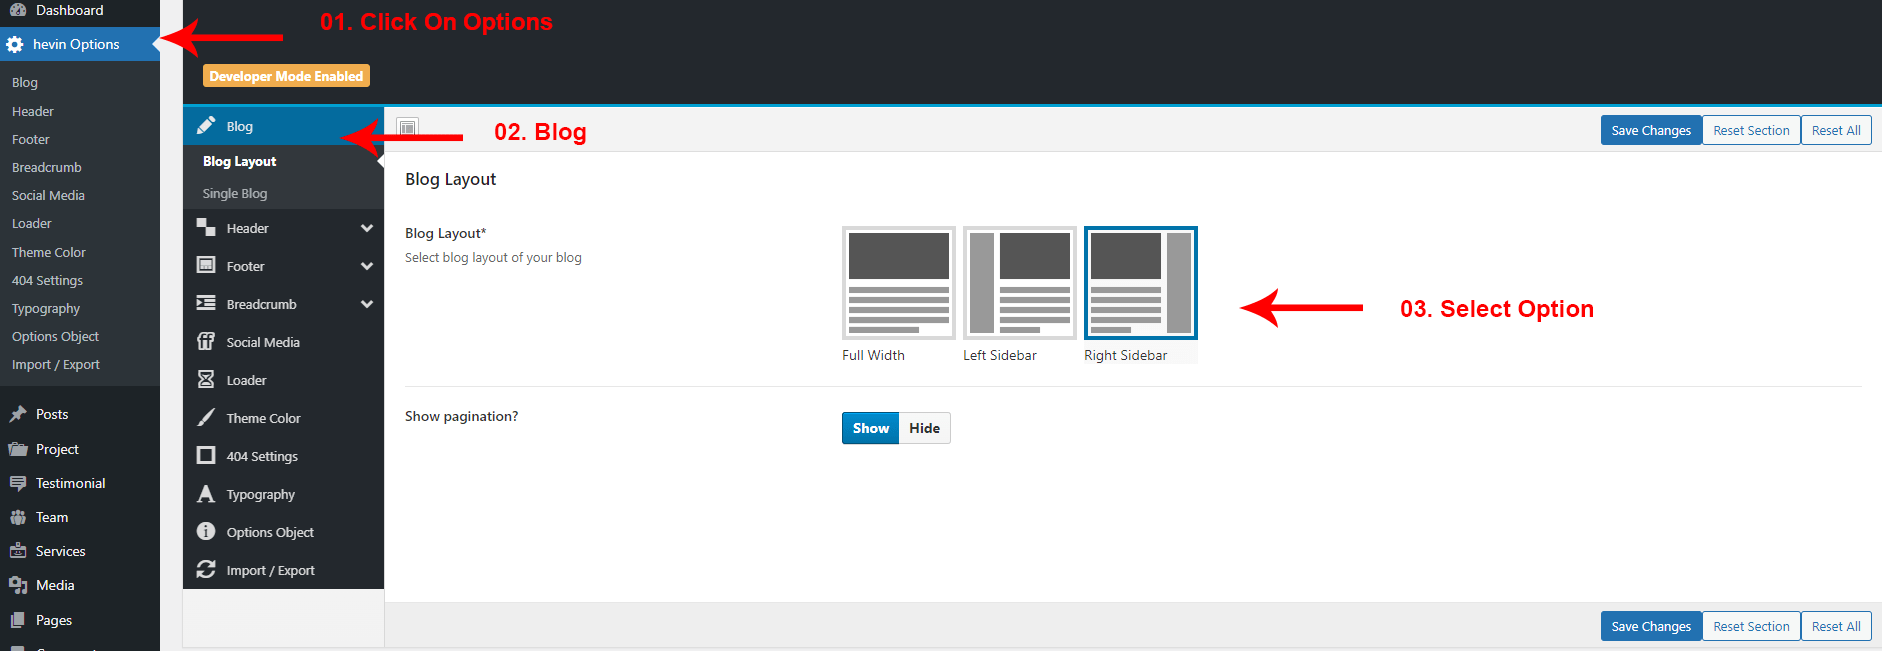Click the bottom Reset All button

1835,627
